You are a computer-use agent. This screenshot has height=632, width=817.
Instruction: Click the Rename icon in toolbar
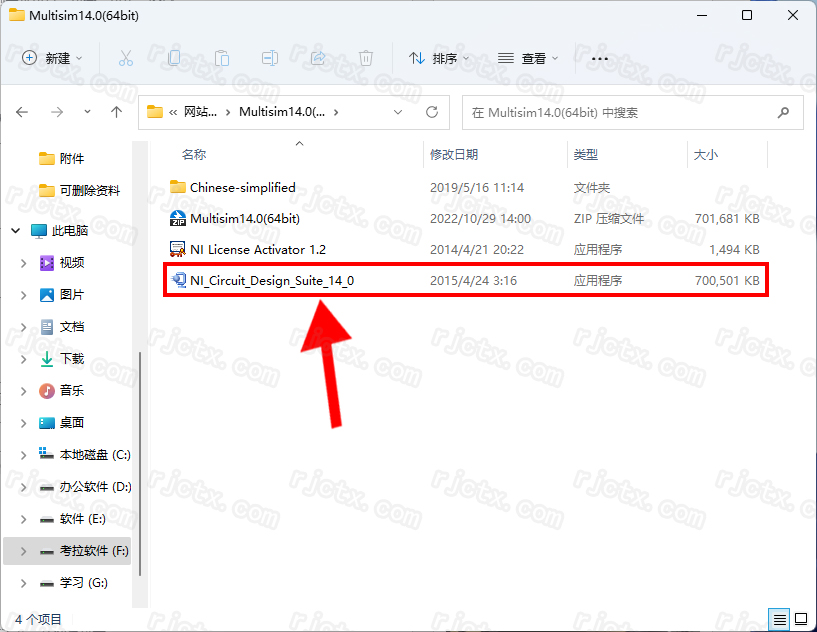270,59
